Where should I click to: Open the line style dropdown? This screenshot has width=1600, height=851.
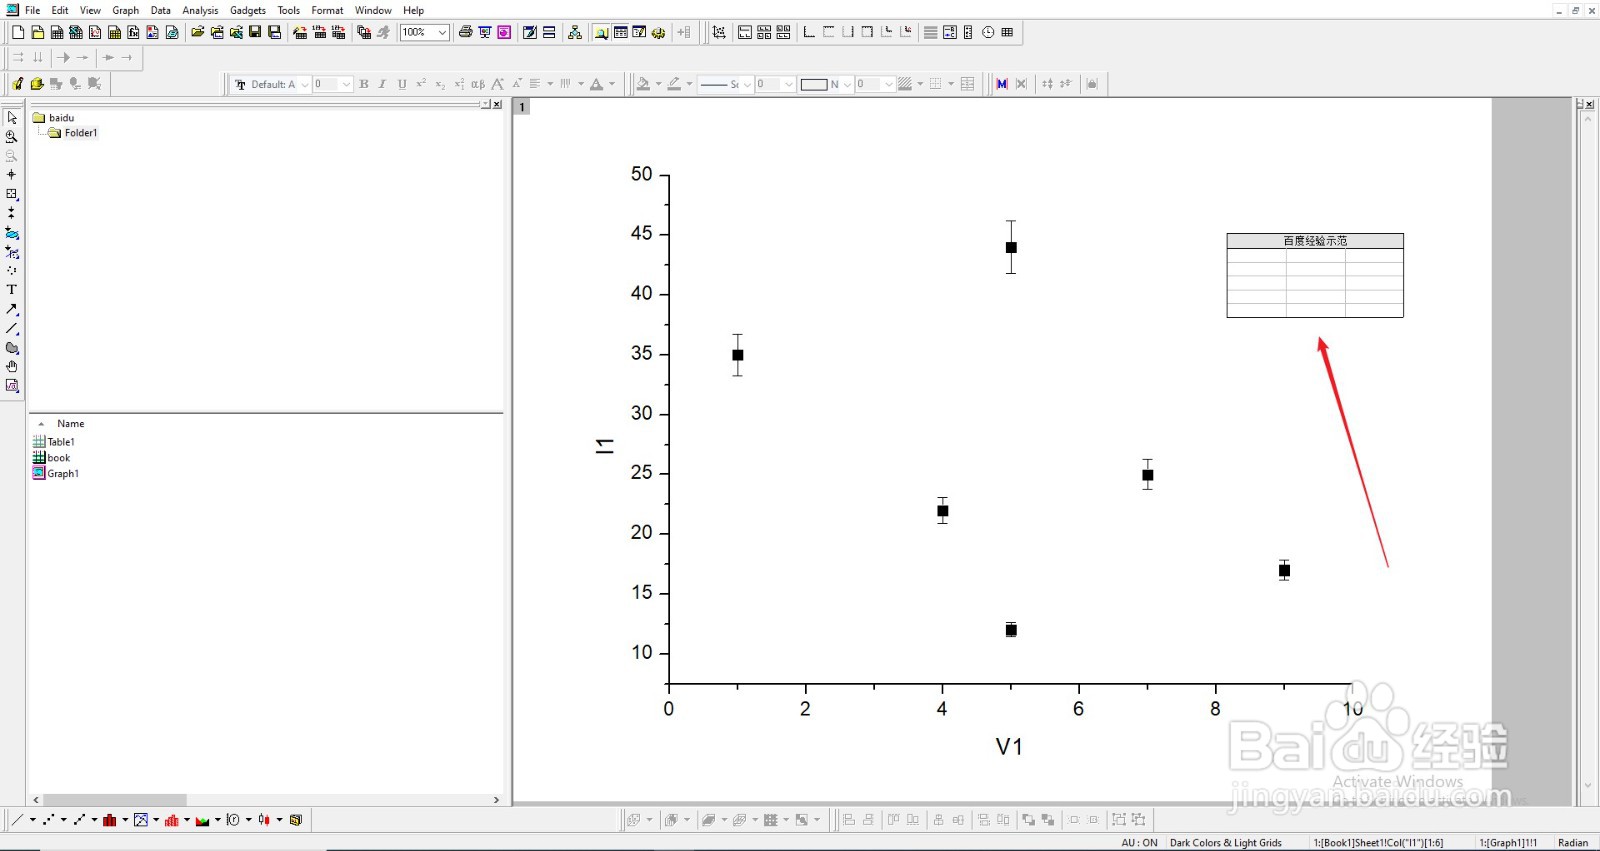(x=746, y=84)
